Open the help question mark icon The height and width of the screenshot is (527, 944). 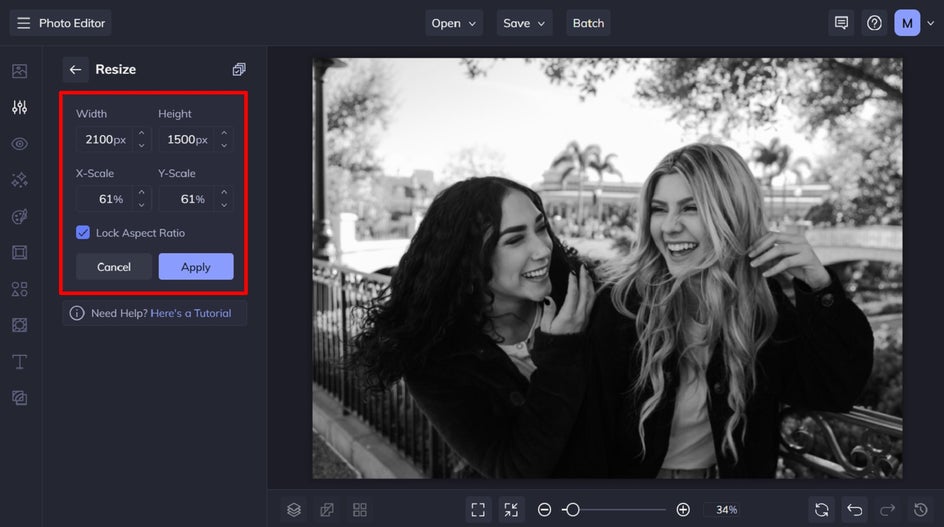point(874,23)
